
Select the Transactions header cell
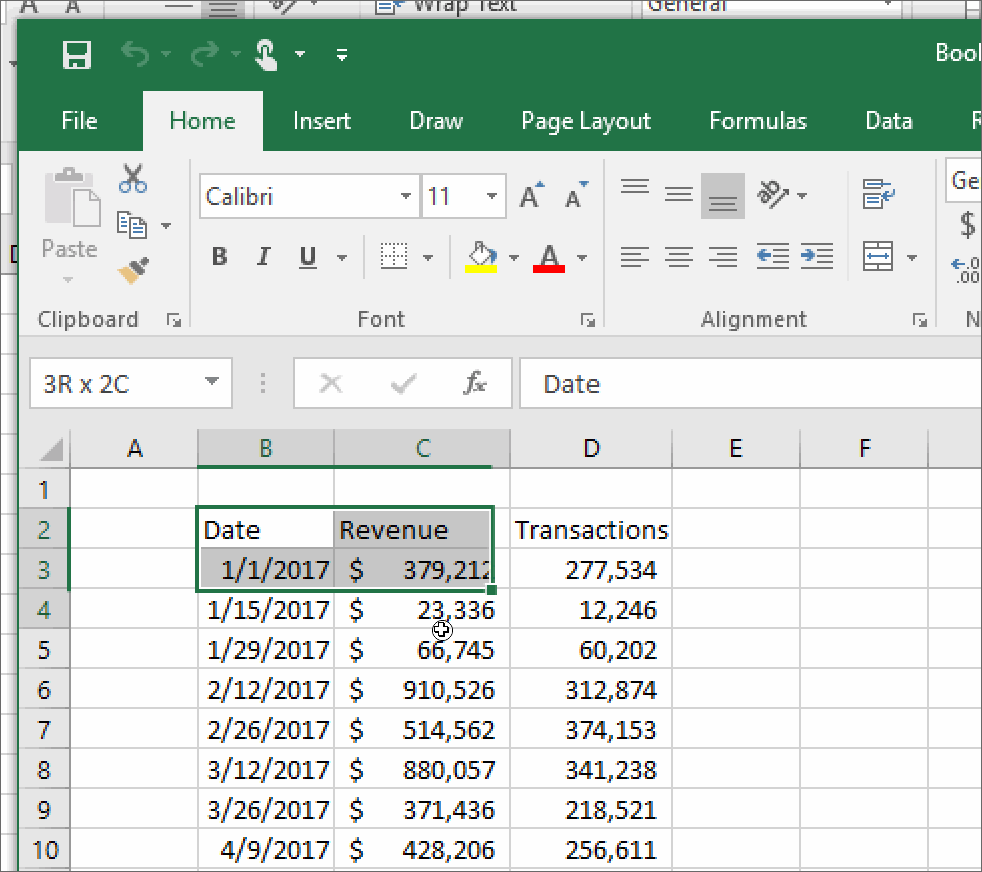[591, 530]
